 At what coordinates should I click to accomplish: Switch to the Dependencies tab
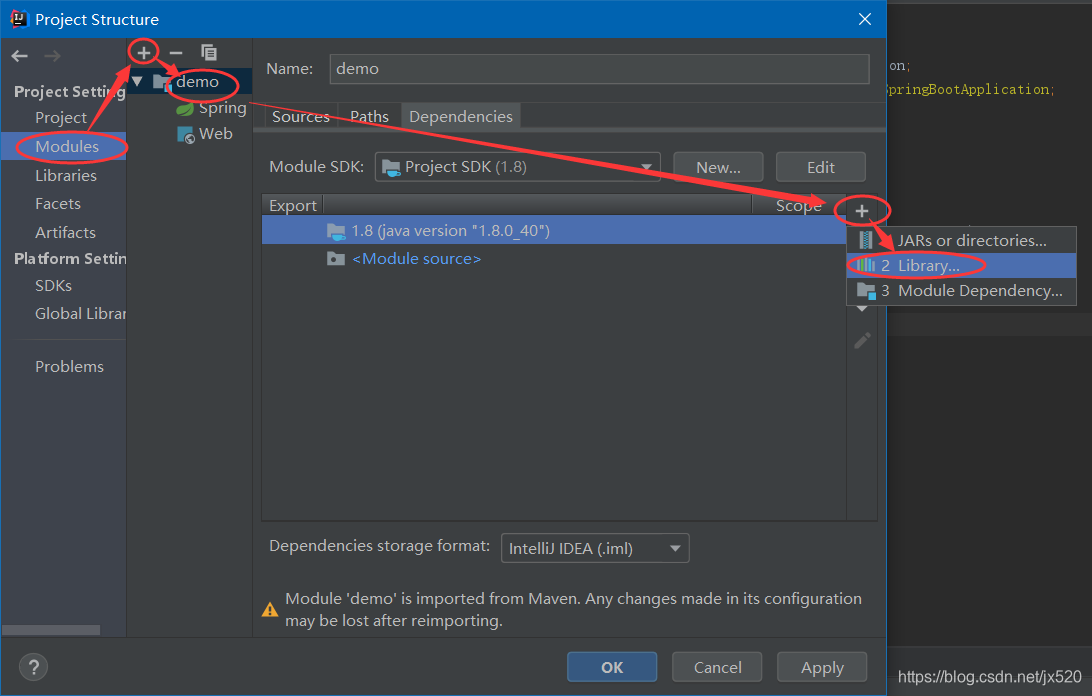coord(460,116)
